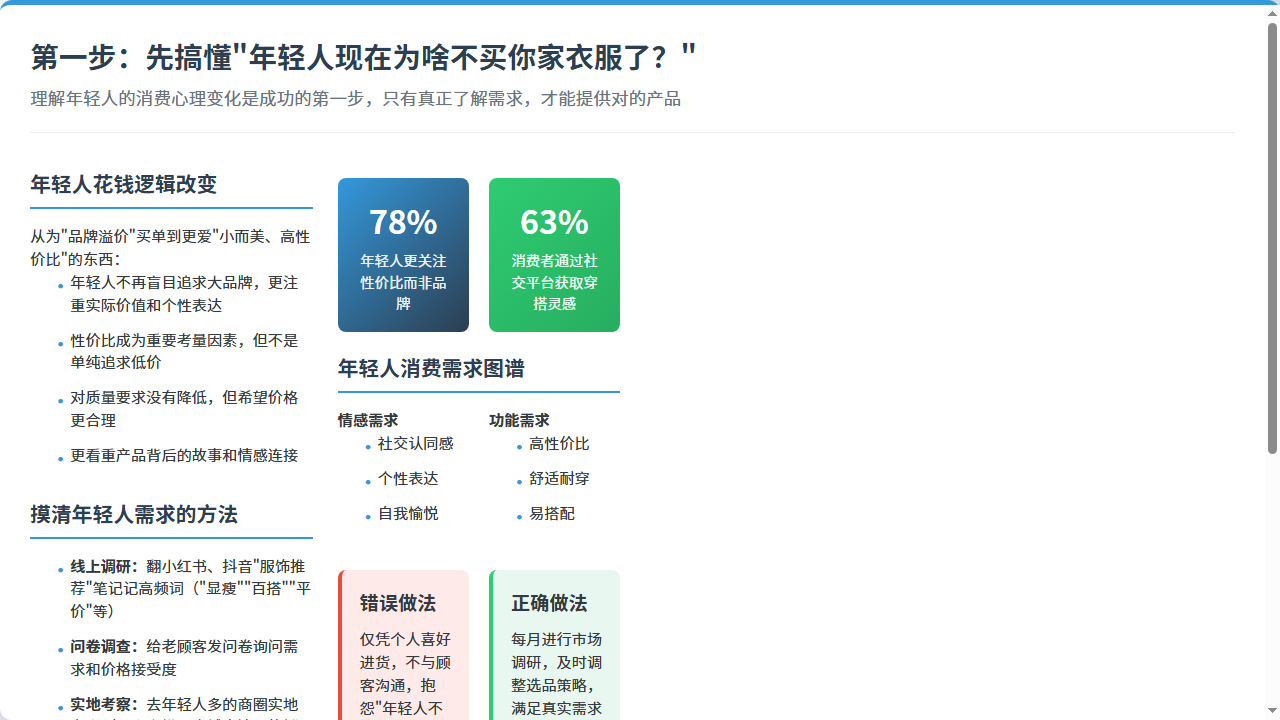
Task: Select the 舒适耐穿 list item
Action: tap(559, 479)
